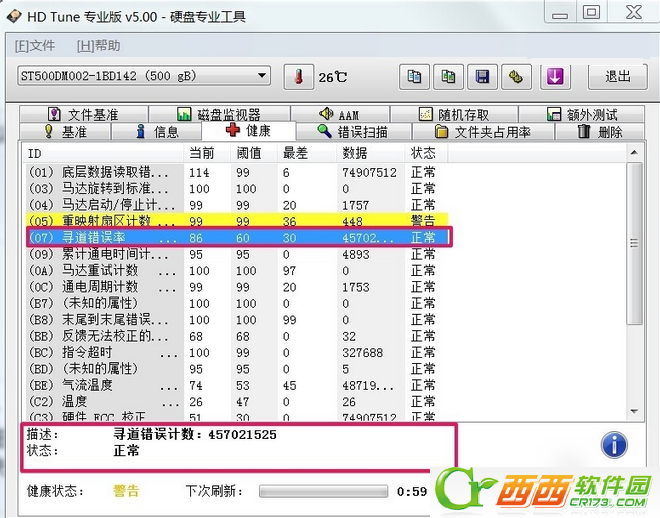
Task: Switch to the 文件基准 tab
Action: click(x=84, y=114)
